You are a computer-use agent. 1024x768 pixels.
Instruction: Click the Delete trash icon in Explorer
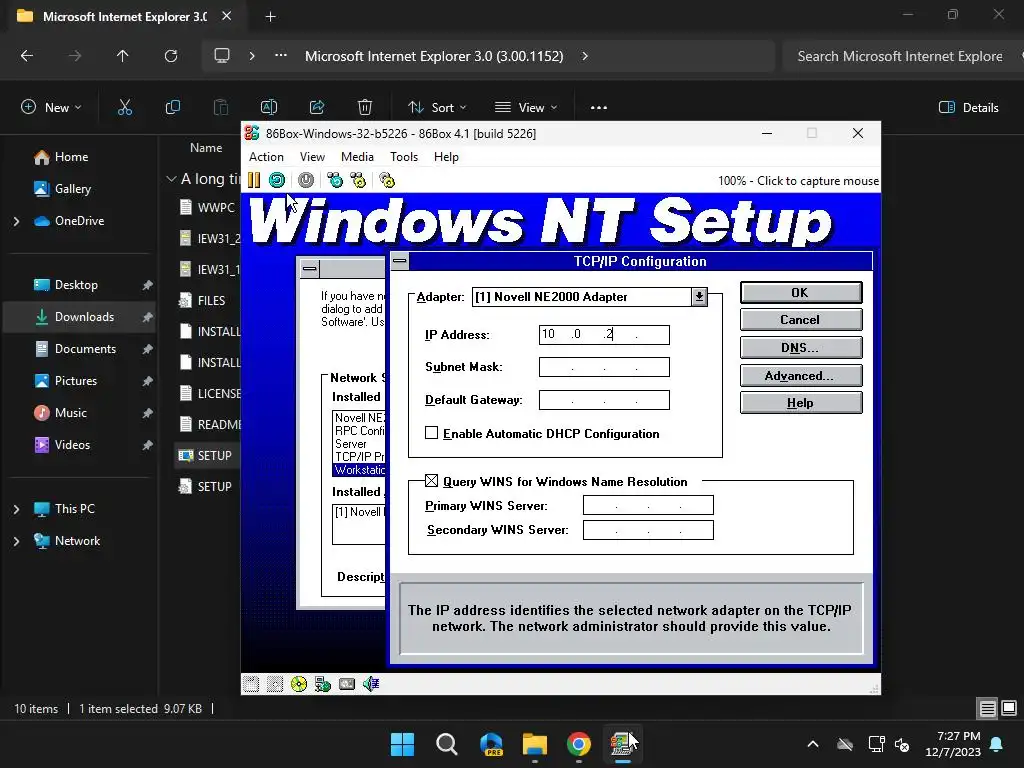(365, 108)
